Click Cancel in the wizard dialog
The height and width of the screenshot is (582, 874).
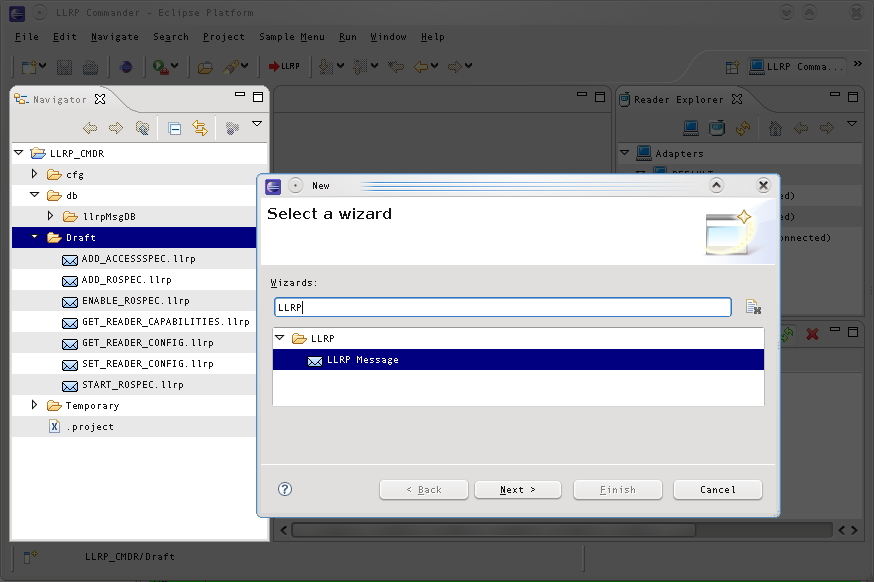[718, 490]
